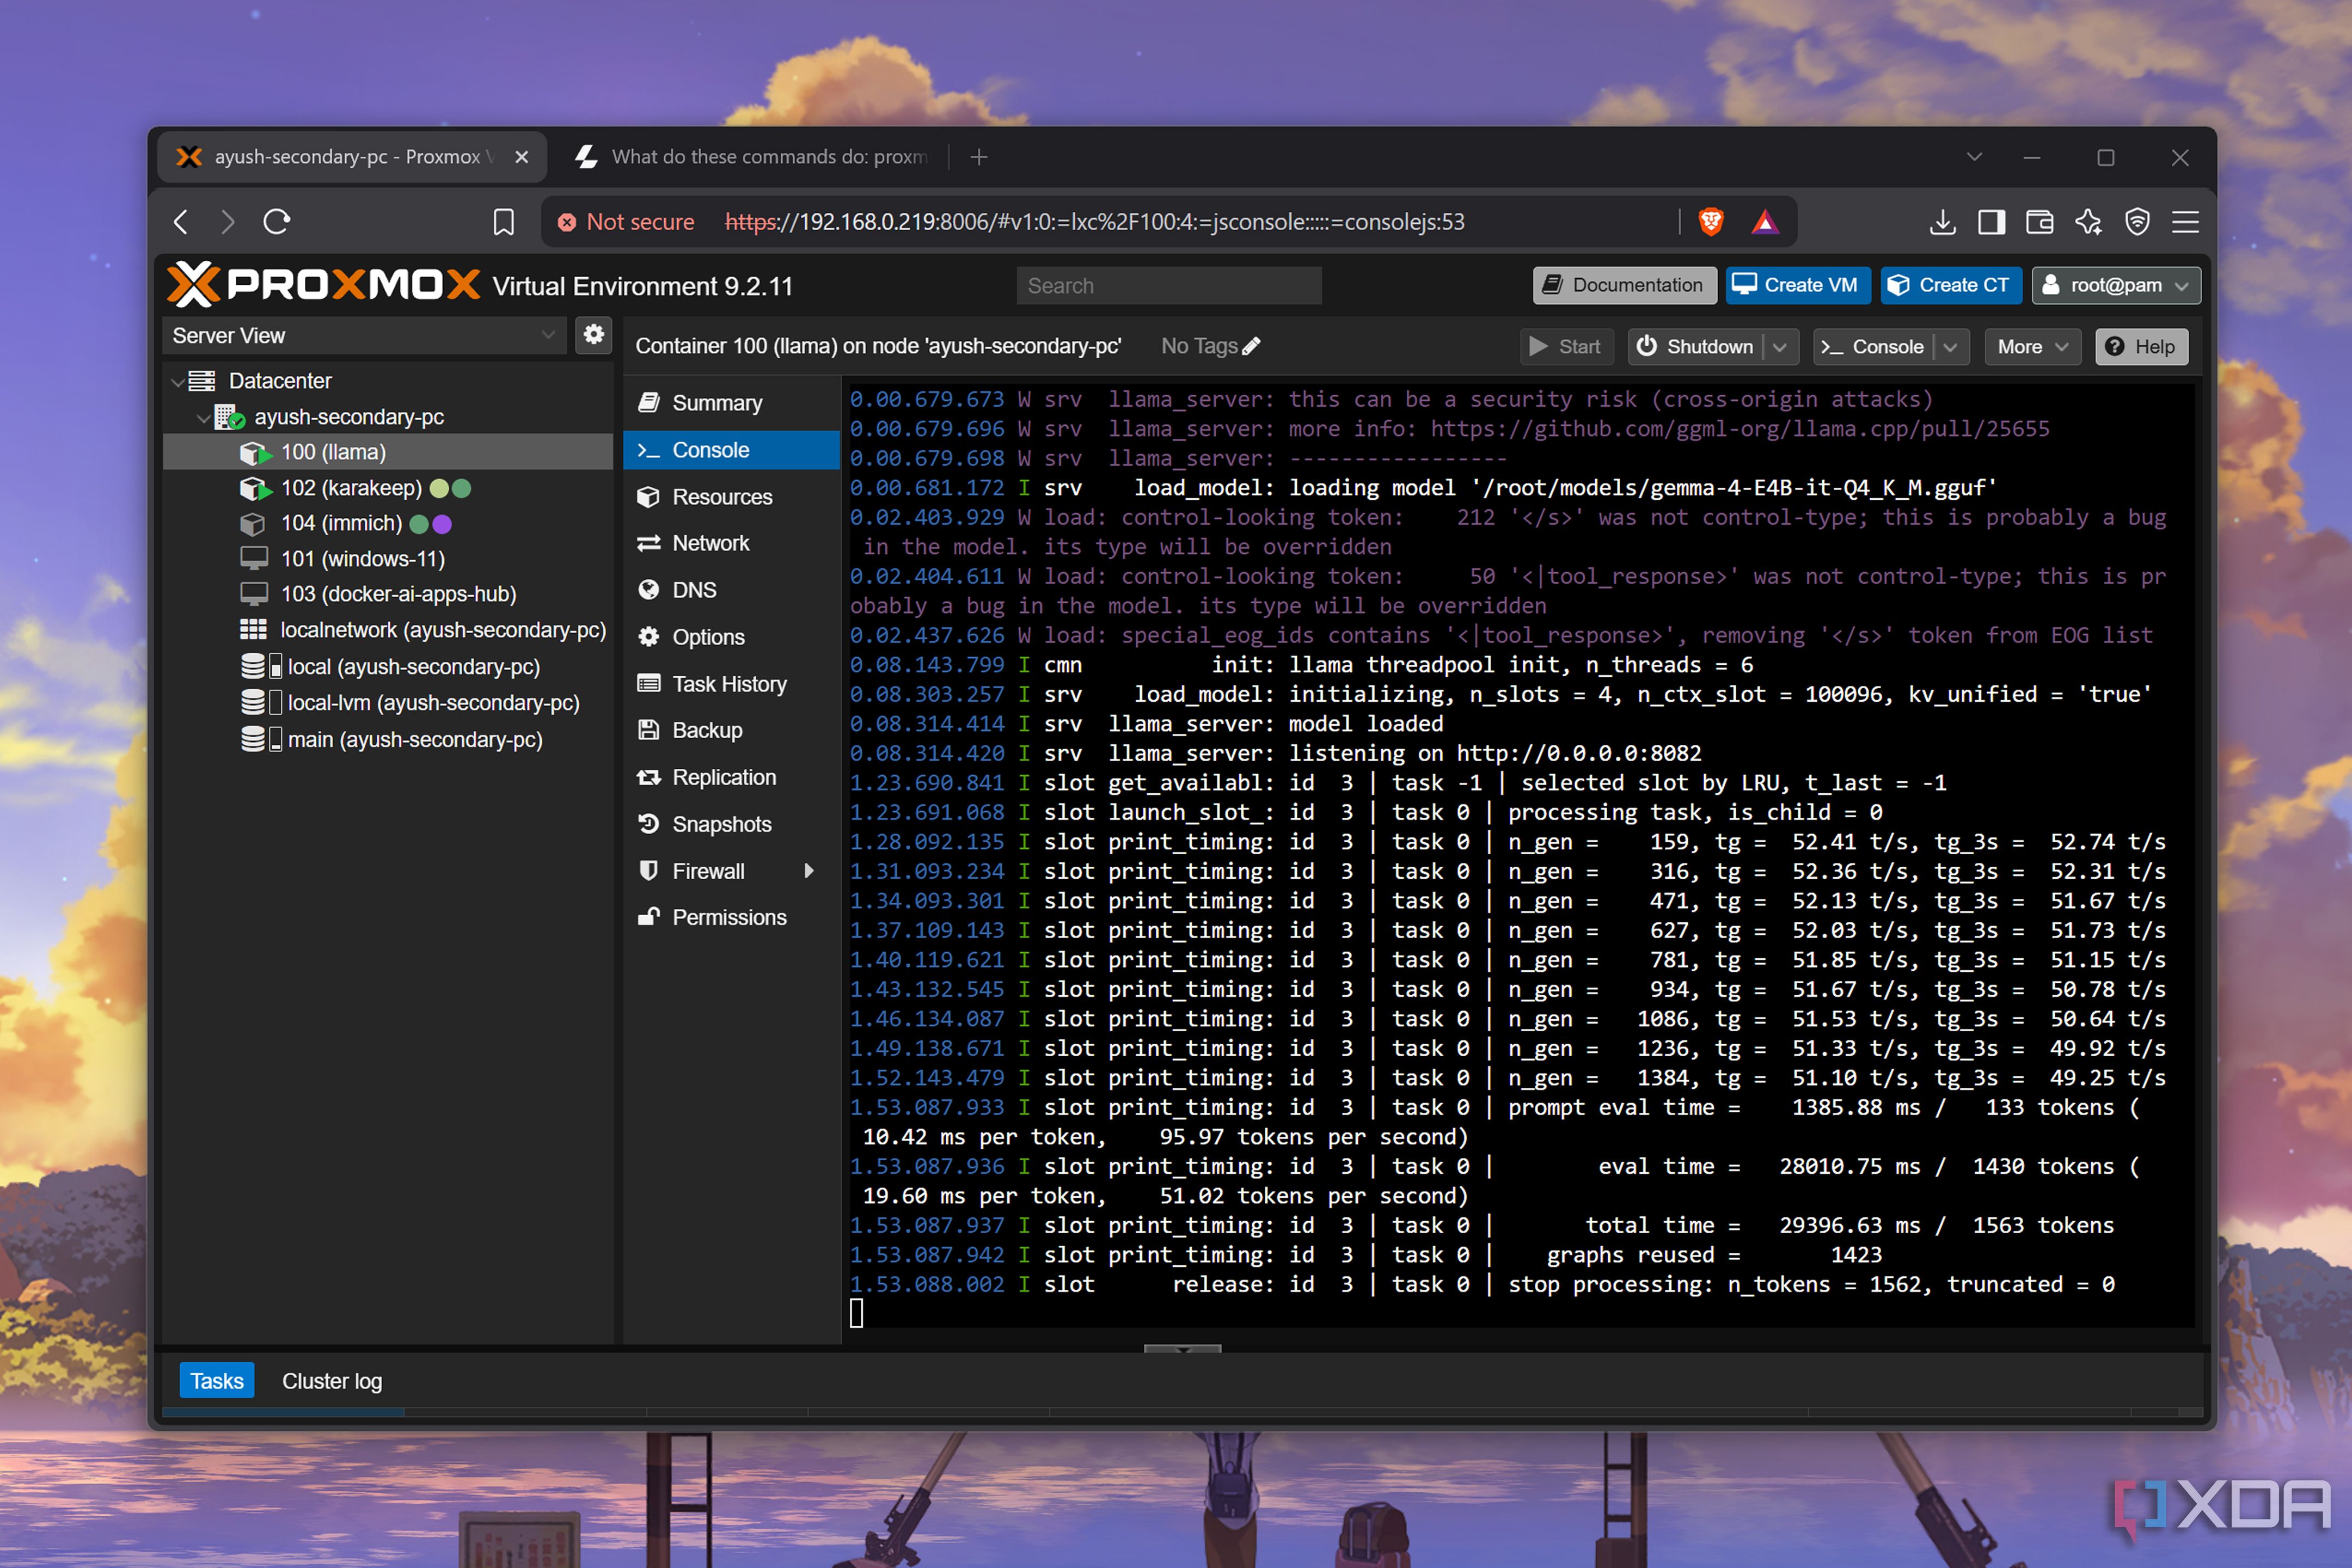Edit tags with the pencil icon
Viewport: 2352px width, 1568px height.
point(1251,346)
